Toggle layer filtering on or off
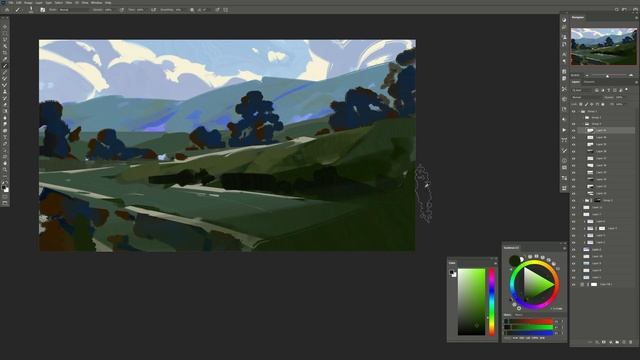This screenshot has width=640, height=360. (x=627, y=89)
